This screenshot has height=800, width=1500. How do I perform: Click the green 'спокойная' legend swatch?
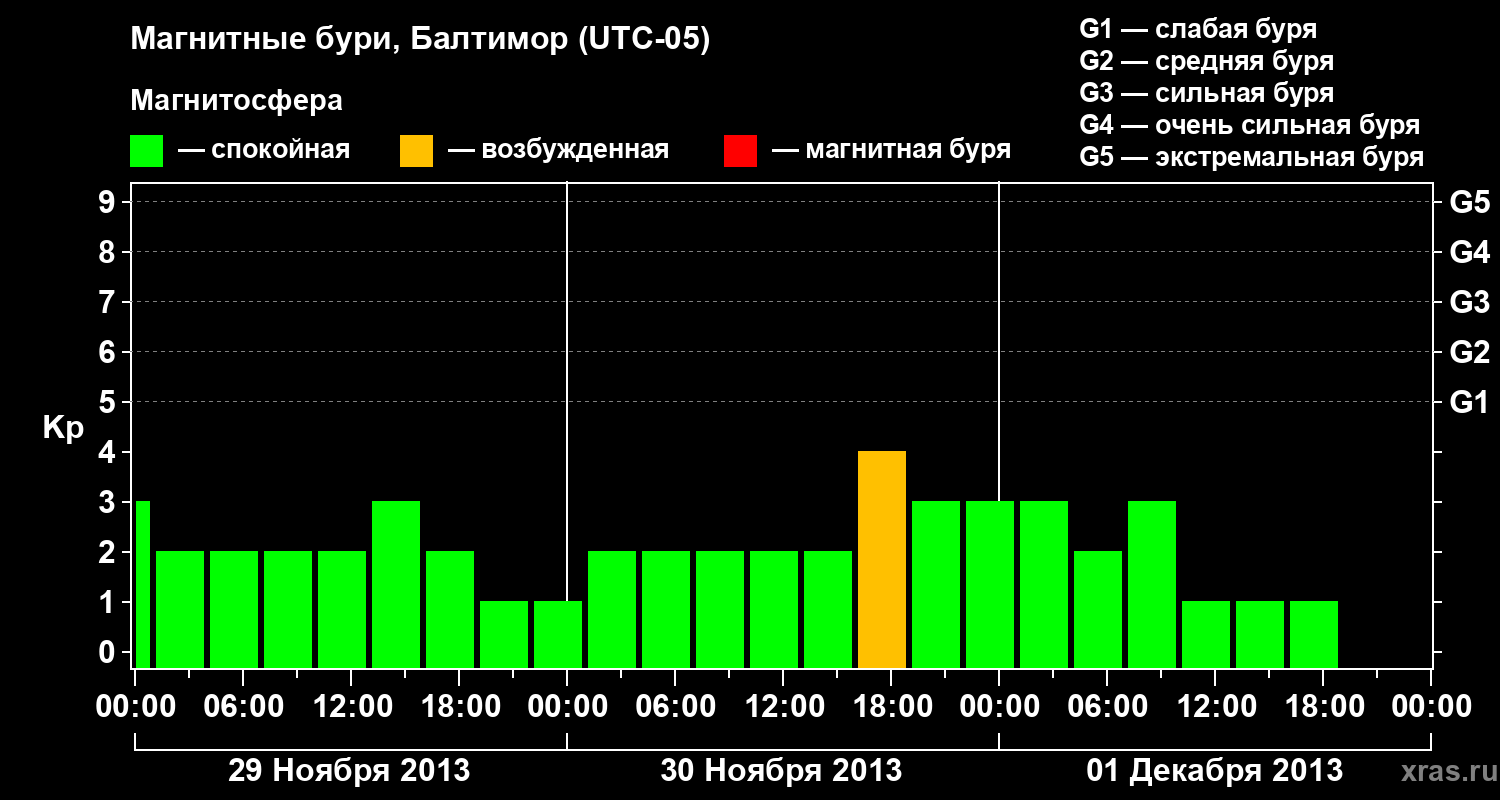(147, 151)
